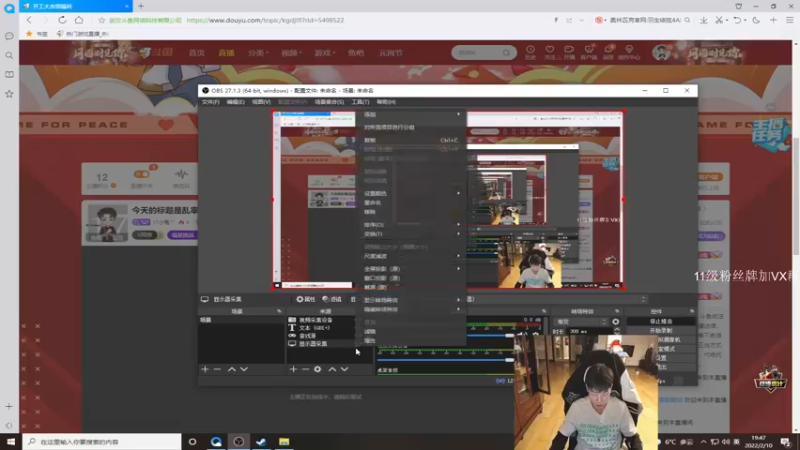Screen dimensions: 800x450
Task: Open OBS 场景集合(S) menu
Action: click(x=329, y=102)
